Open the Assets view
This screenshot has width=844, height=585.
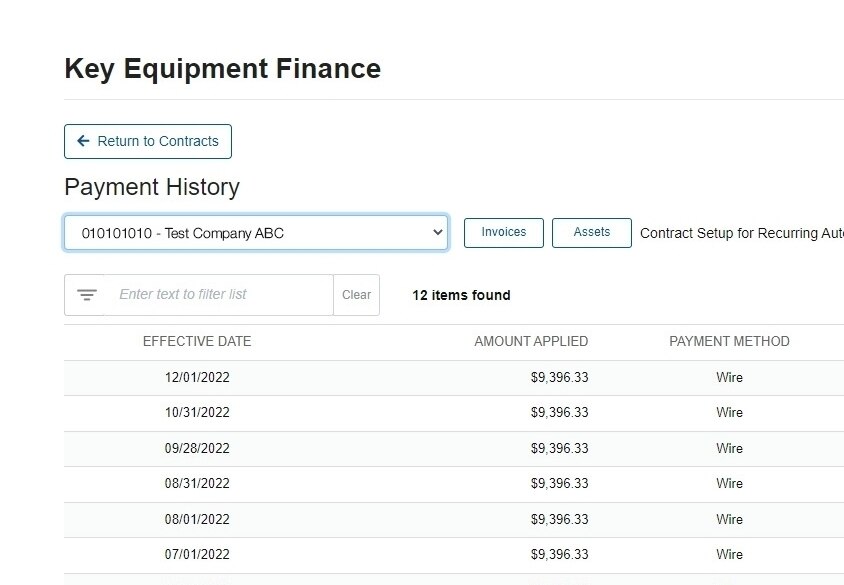[592, 233]
